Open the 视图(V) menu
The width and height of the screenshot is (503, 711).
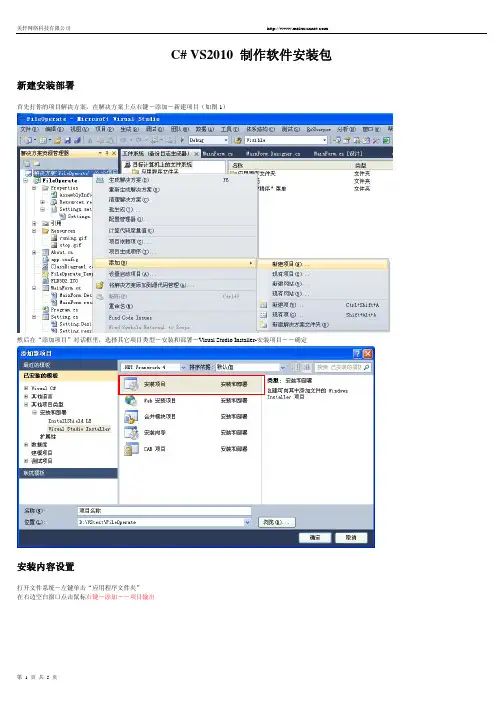(x=79, y=129)
